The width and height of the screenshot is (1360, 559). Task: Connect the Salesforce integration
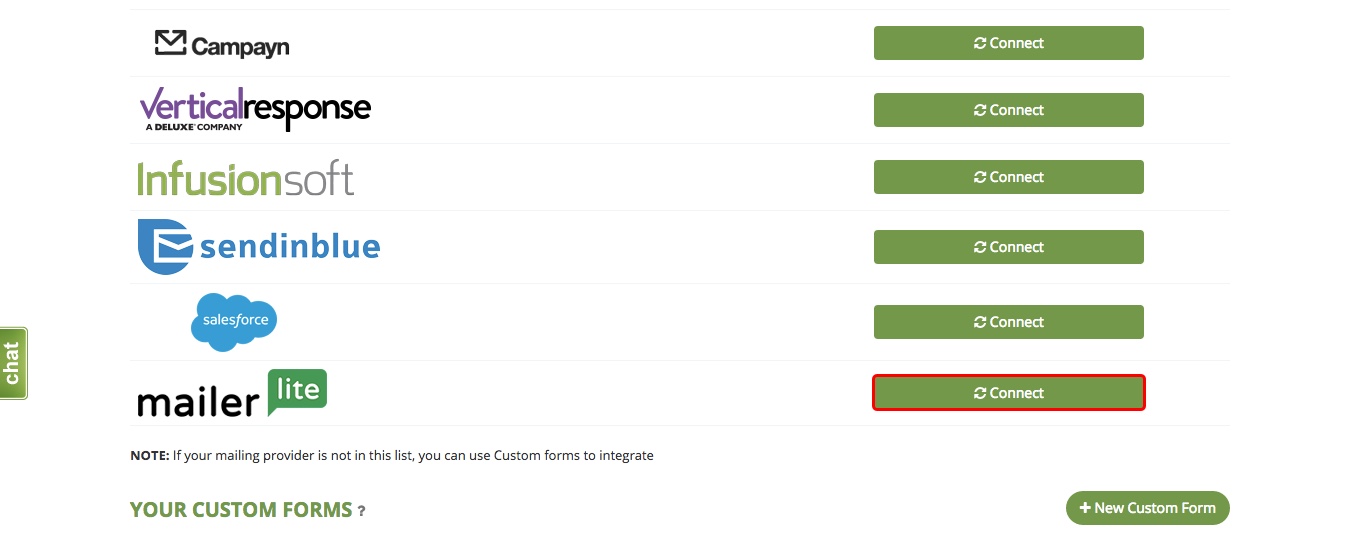(1008, 322)
